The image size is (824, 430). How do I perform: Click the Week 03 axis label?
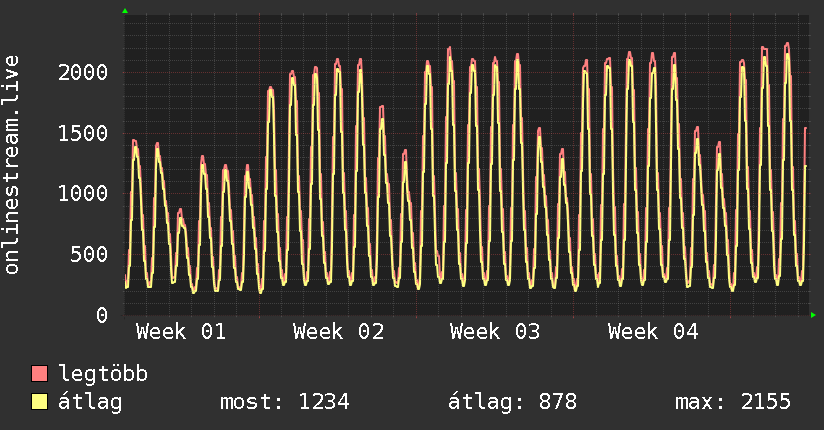(x=495, y=332)
